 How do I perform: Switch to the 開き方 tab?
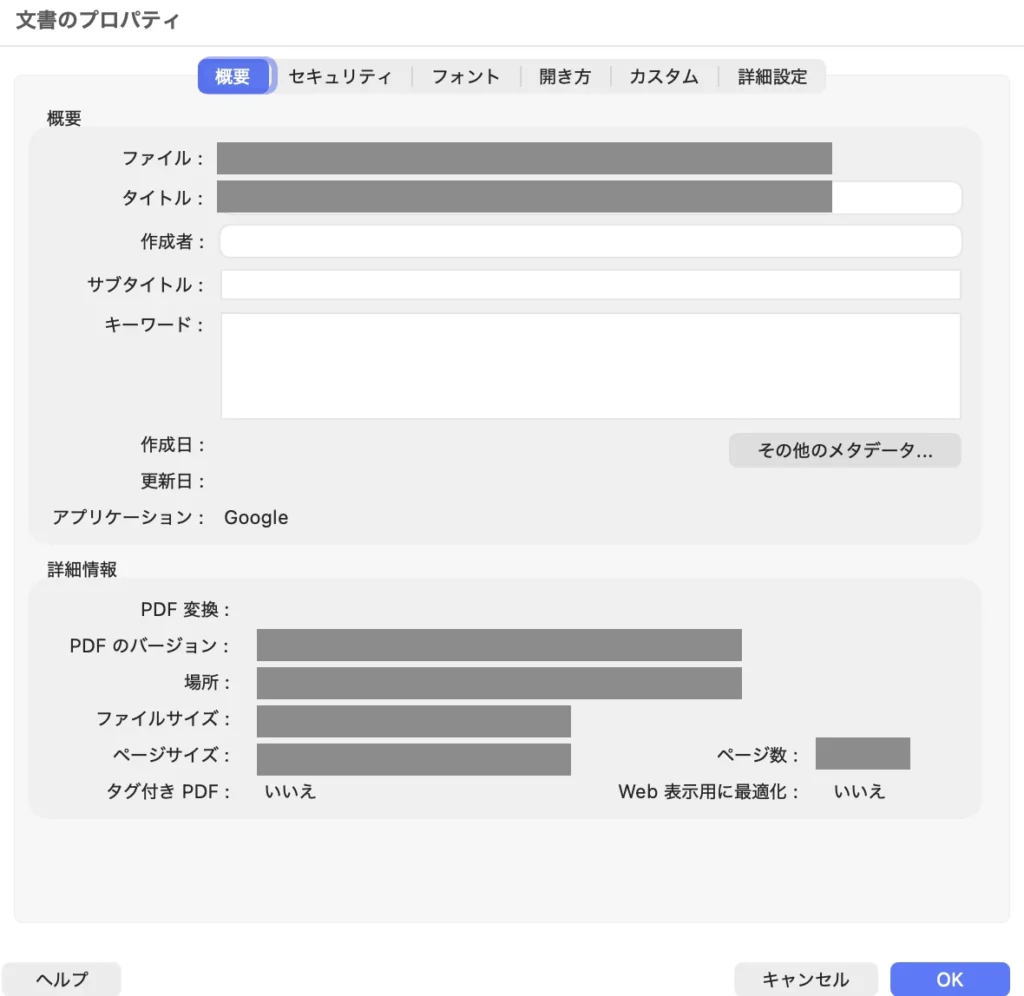pyautogui.click(x=565, y=76)
